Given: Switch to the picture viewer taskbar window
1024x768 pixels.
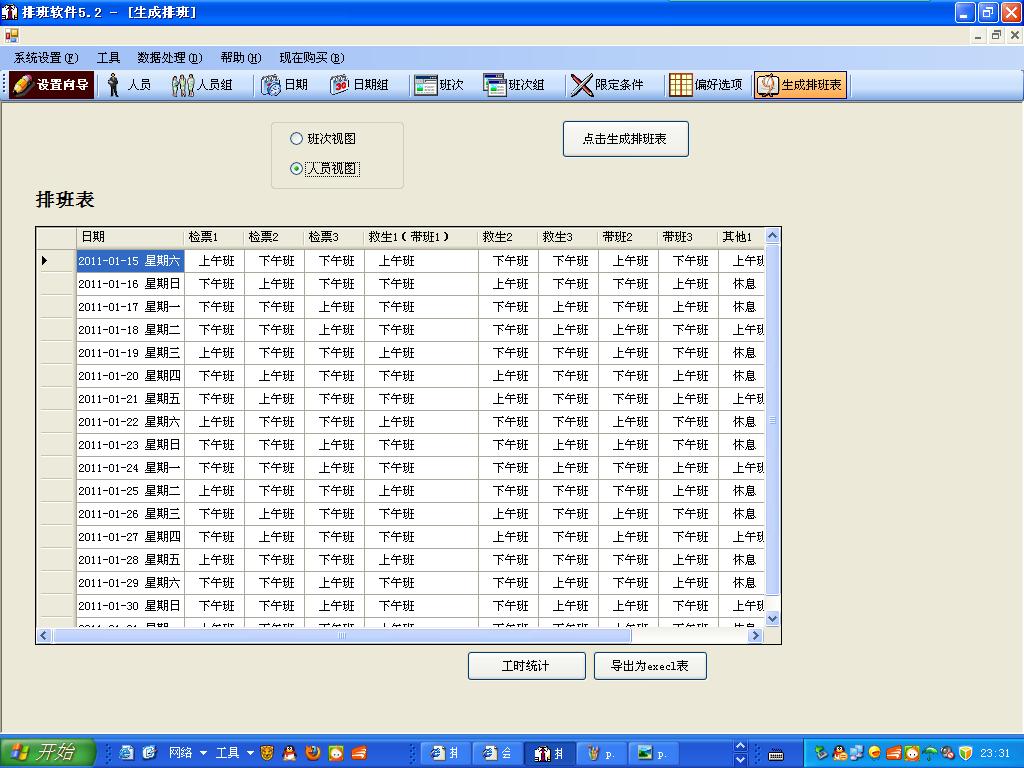Looking at the screenshot, I should pos(653,753).
